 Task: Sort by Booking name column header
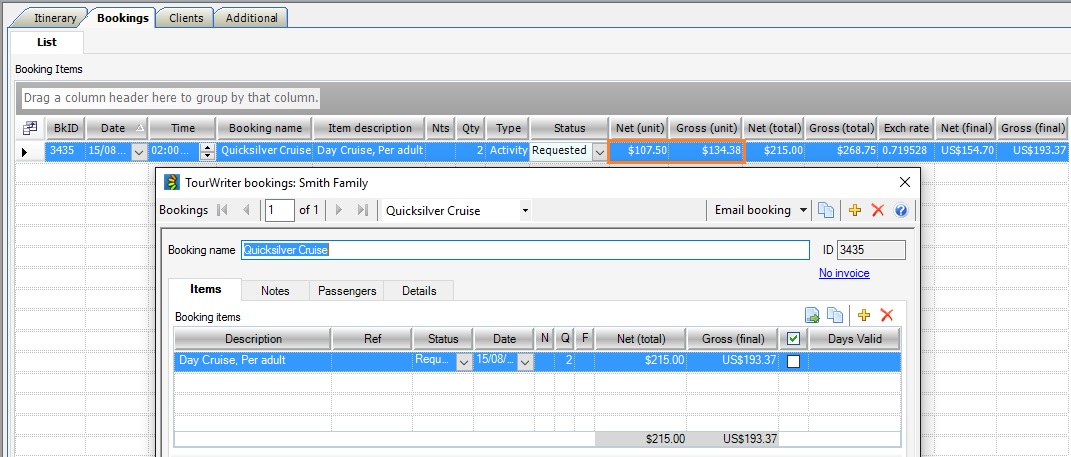point(265,128)
